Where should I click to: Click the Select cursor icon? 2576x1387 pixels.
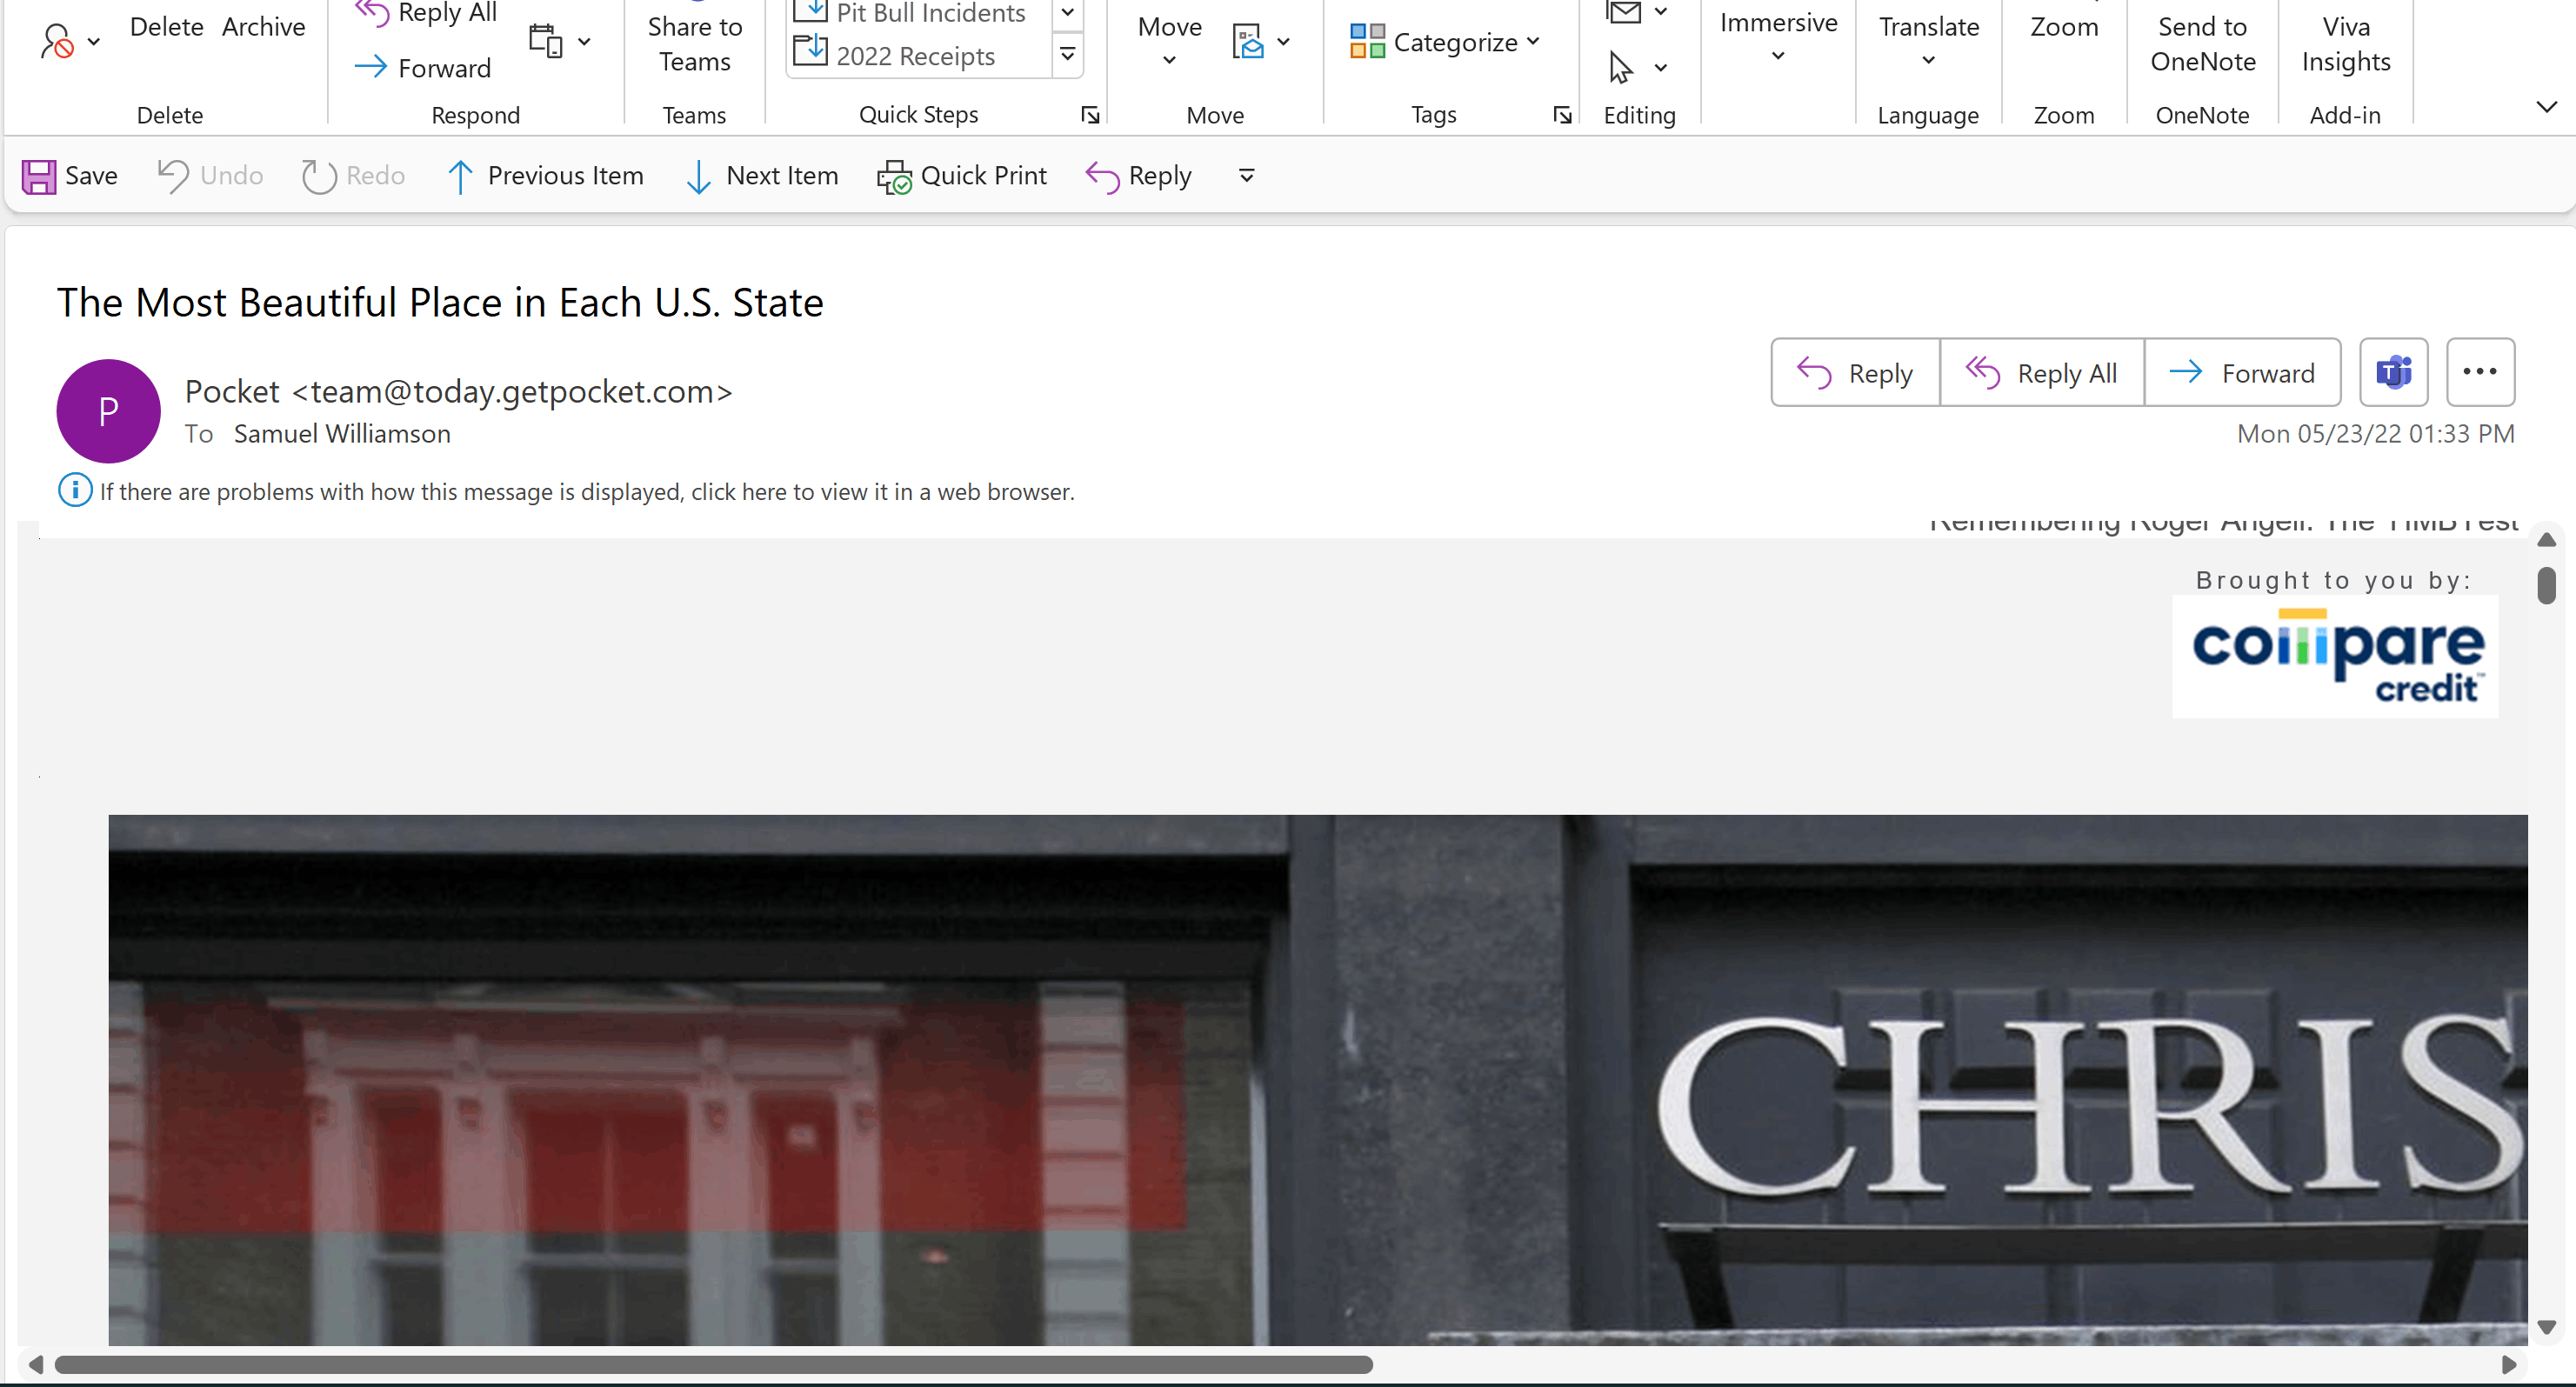(x=1621, y=68)
